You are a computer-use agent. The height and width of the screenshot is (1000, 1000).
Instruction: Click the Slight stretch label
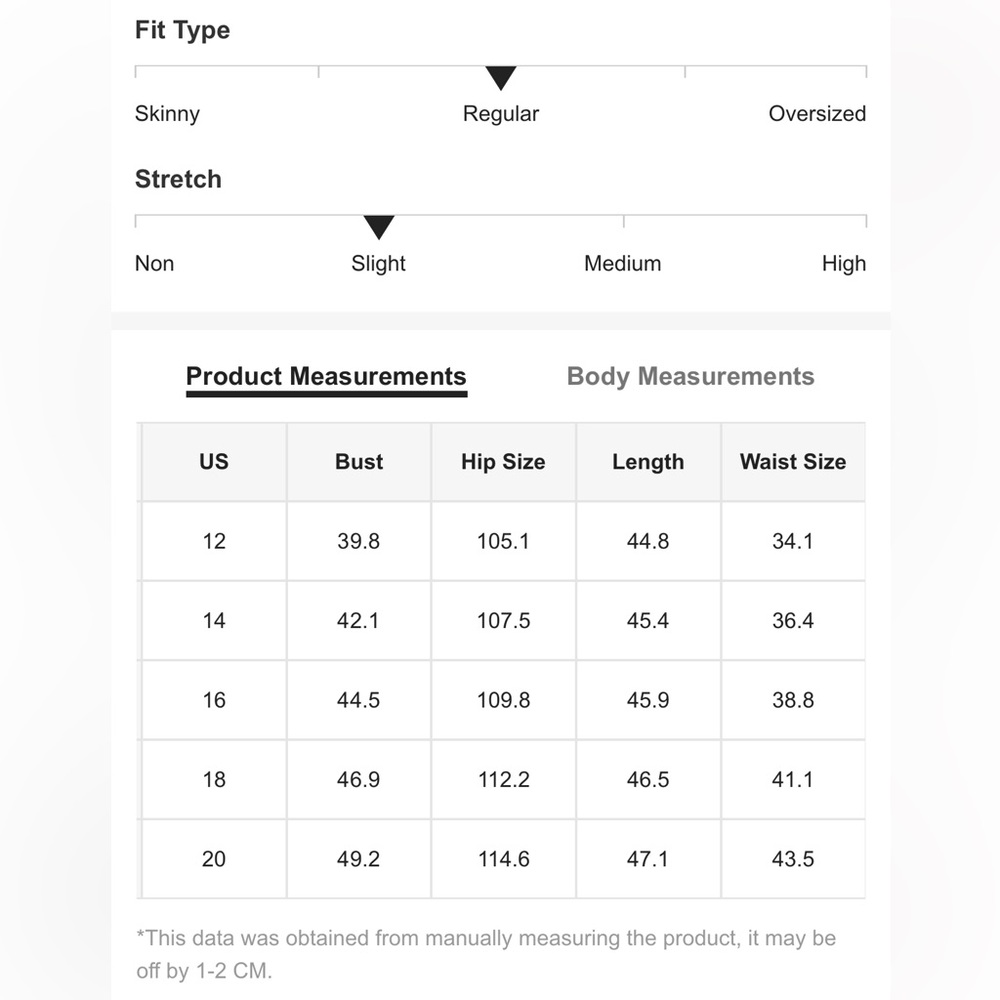(x=378, y=263)
